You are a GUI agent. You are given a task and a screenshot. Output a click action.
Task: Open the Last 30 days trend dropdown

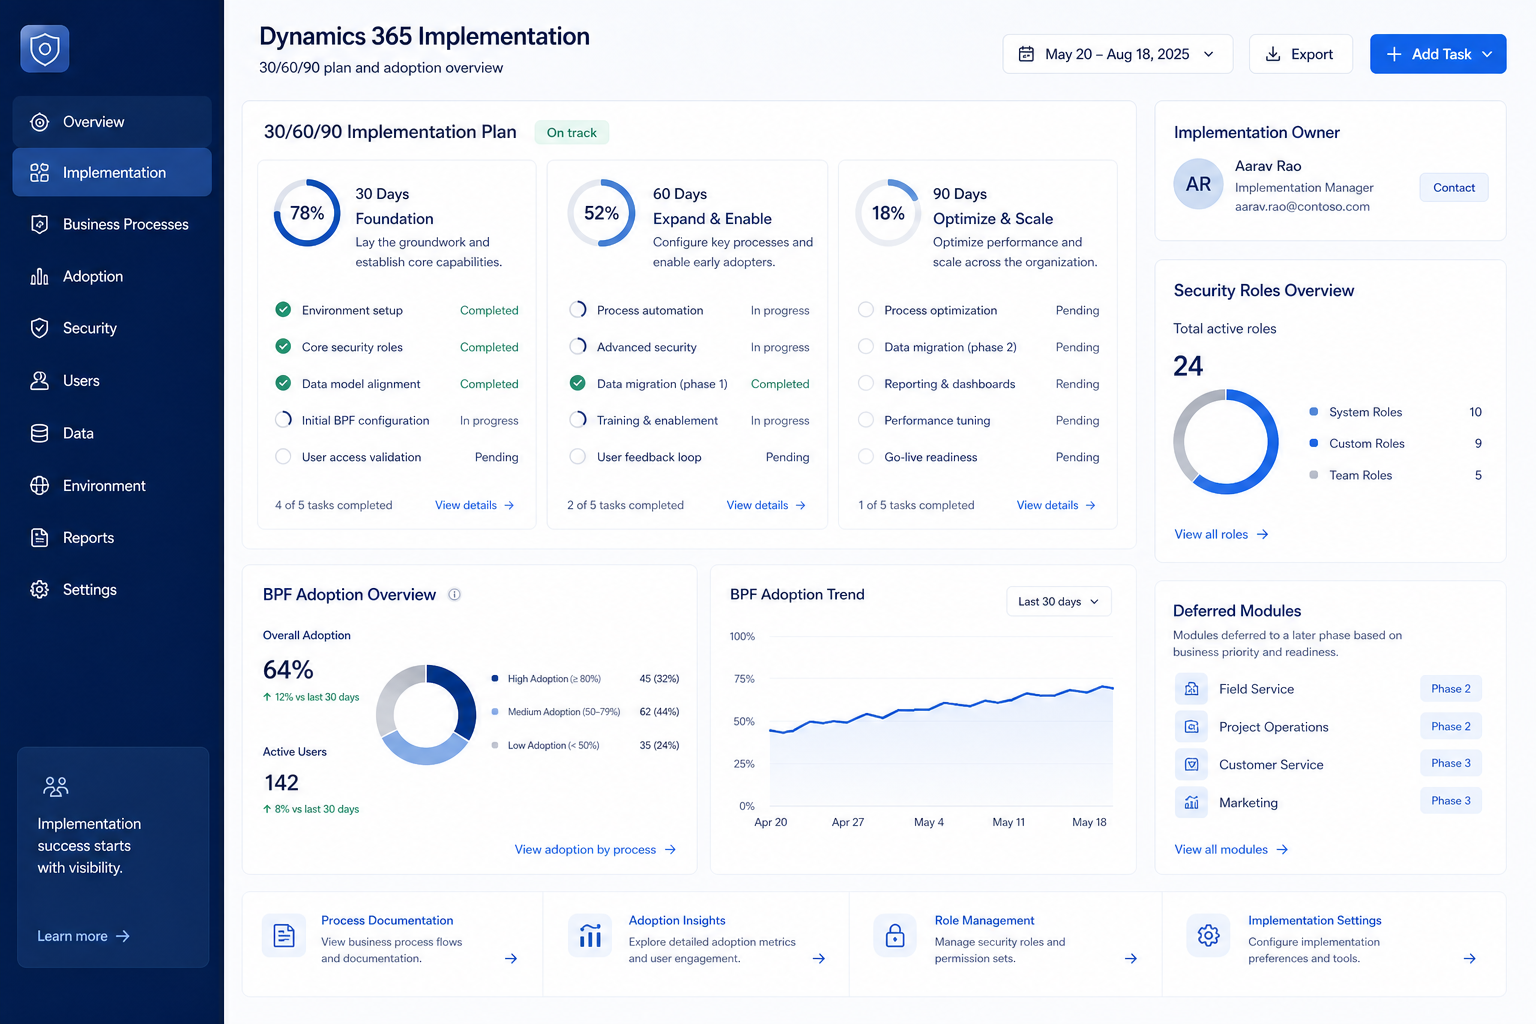(x=1058, y=602)
